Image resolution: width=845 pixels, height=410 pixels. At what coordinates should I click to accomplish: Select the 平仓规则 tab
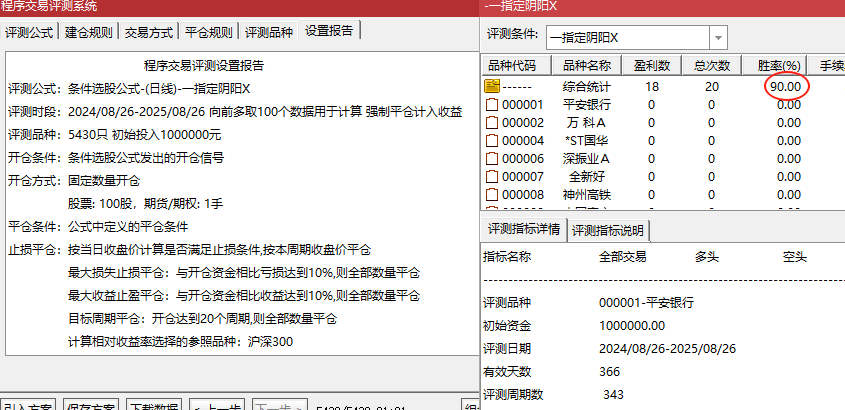pyautogui.click(x=209, y=32)
